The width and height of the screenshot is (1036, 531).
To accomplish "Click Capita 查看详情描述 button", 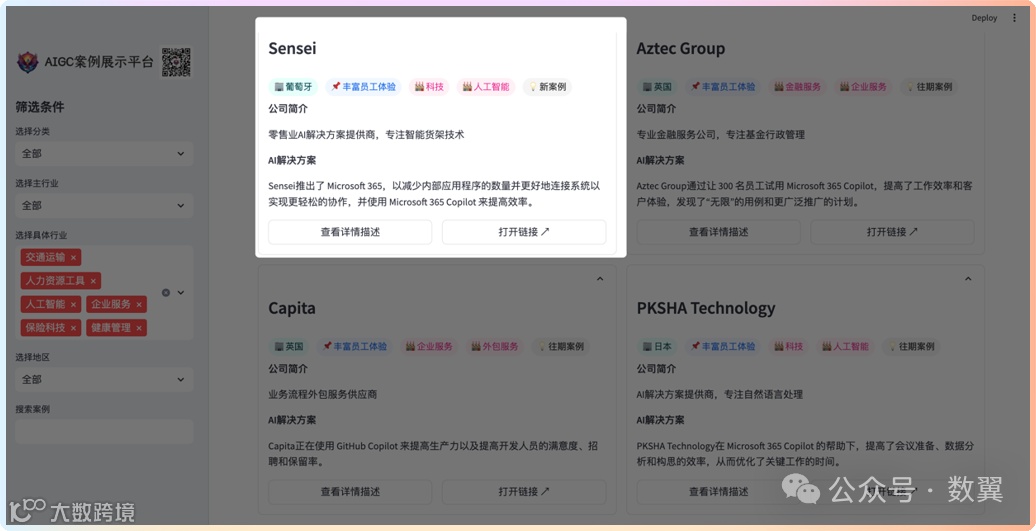I will [x=350, y=492].
